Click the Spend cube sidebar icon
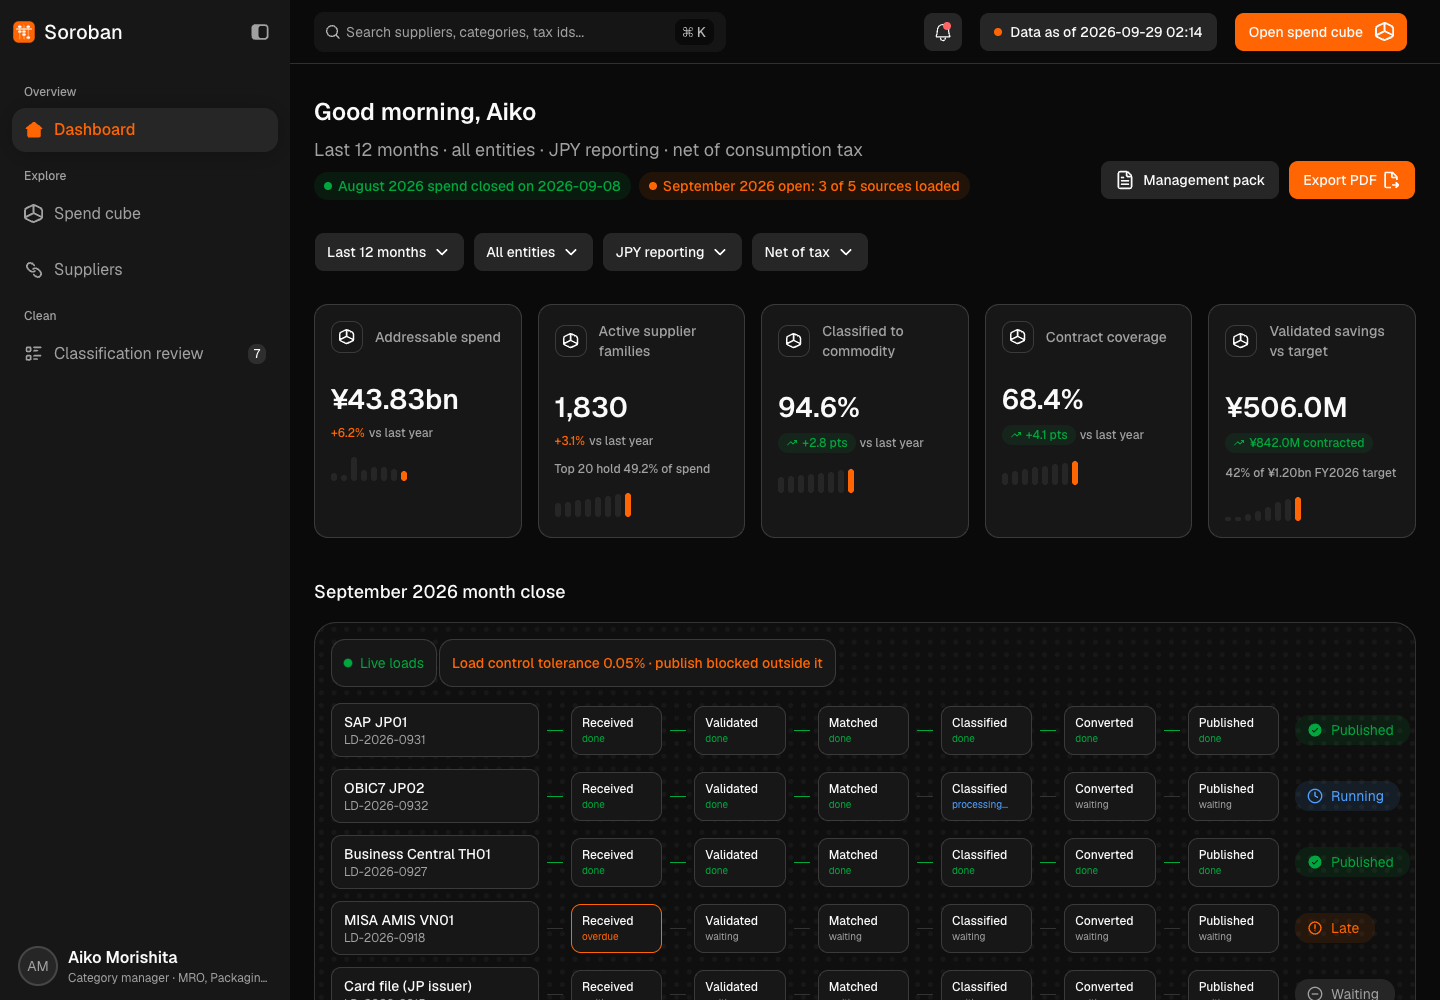The height and width of the screenshot is (1000, 1440). point(34,213)
